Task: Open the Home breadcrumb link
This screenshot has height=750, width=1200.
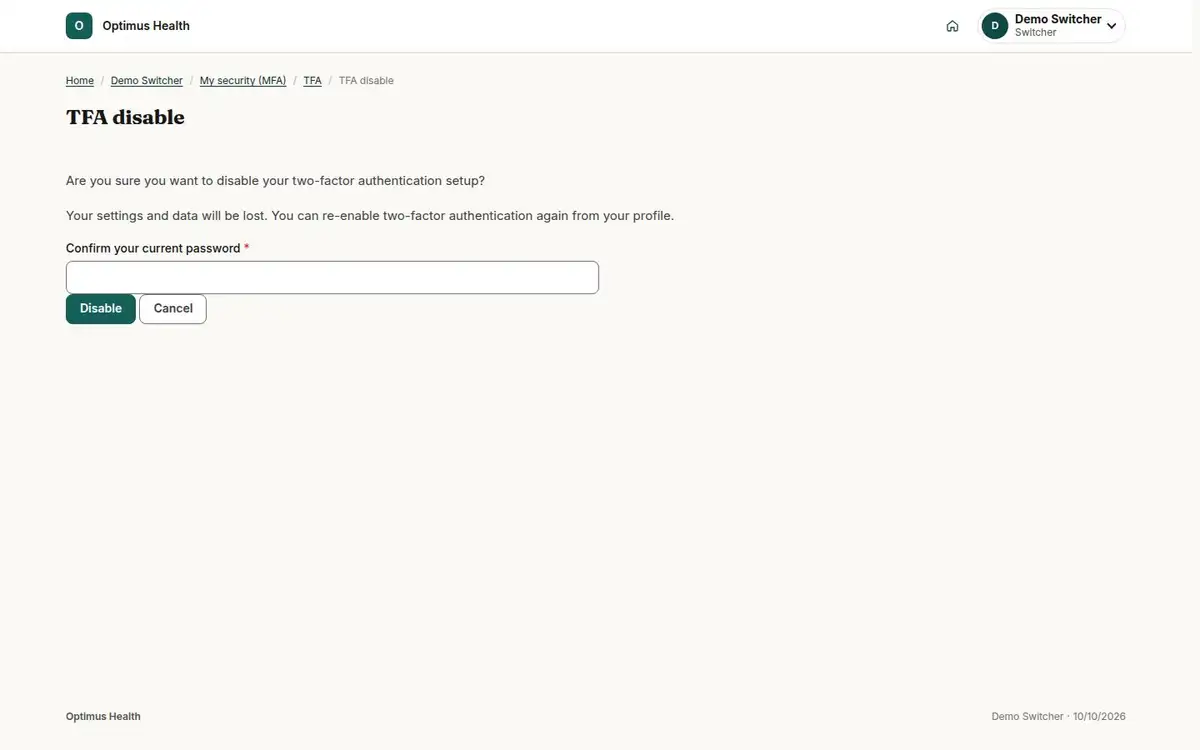Action: click(80, 81)
